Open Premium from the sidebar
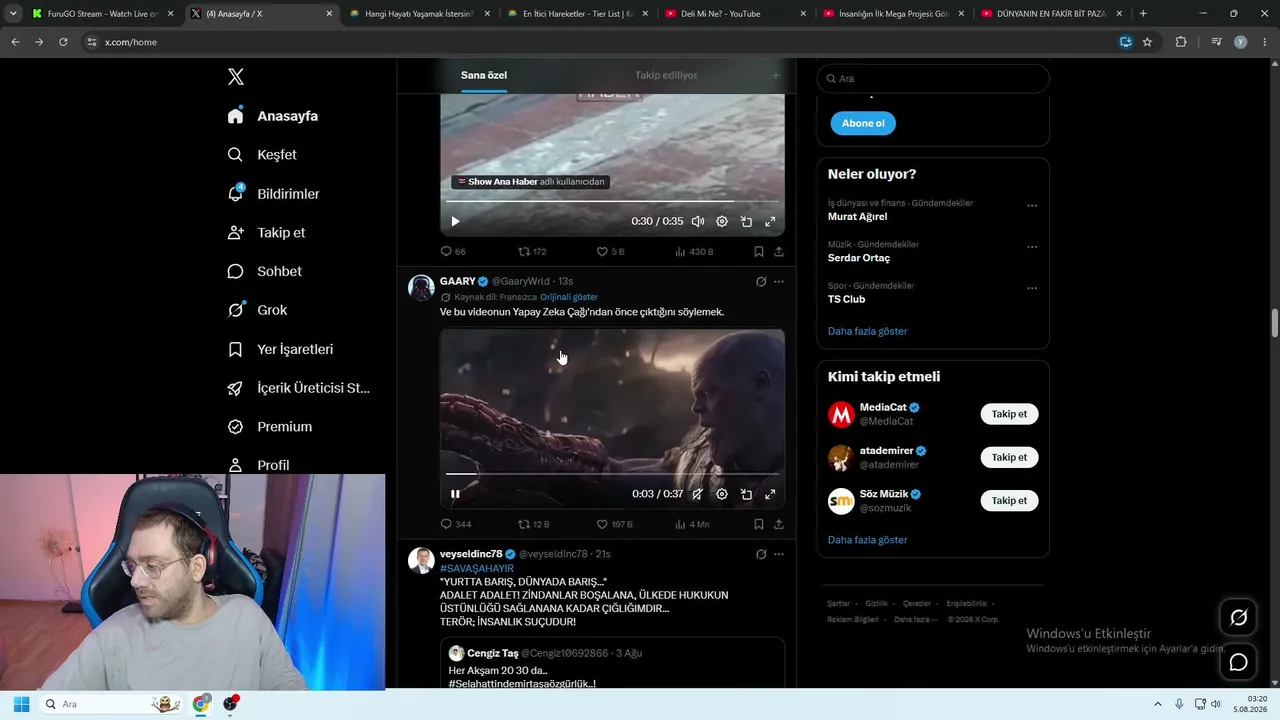Viewport: 1280px width, 720px height. (x=270, y=427)
